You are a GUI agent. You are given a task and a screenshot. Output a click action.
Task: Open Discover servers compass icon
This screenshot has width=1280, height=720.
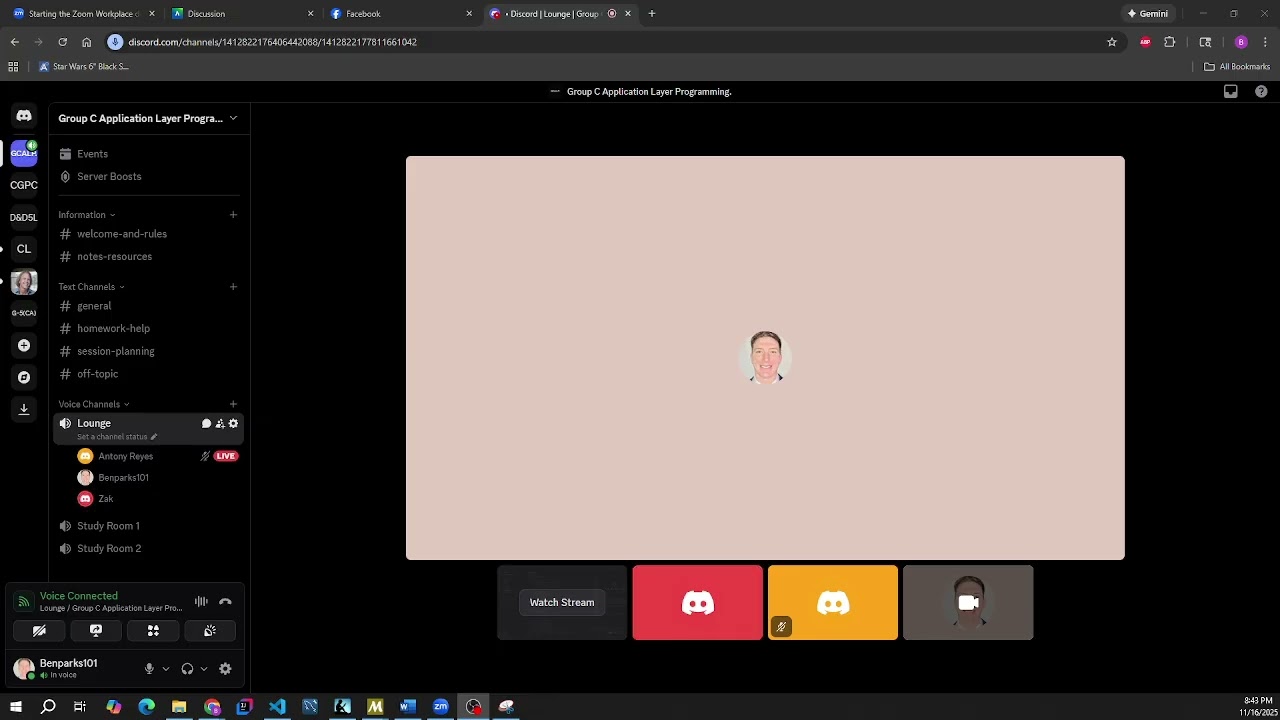coord(24,377)
